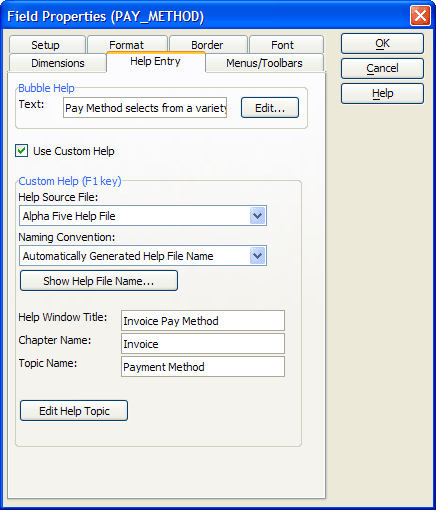The height and width of the screenshot is (510, 436).
Task: Click the Topic Name input field
Action: [203, 367]
